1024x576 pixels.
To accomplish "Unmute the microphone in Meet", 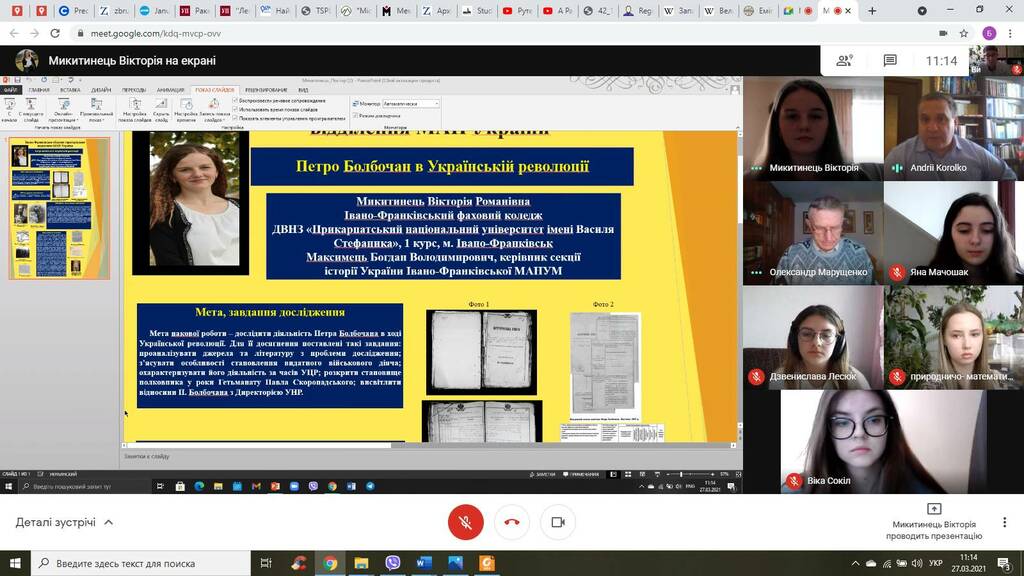I will (466, 522).
